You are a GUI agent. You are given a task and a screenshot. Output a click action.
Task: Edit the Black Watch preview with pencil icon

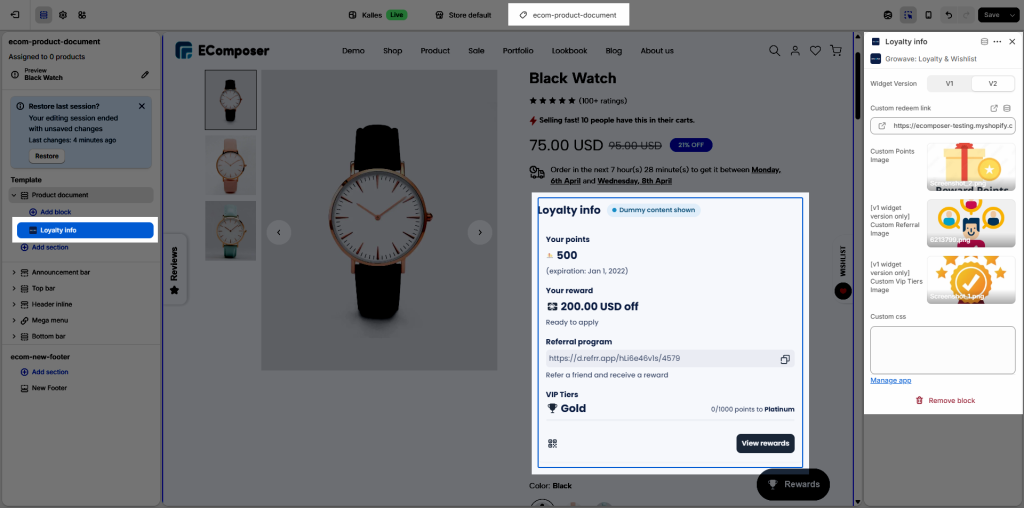[145, 74]
